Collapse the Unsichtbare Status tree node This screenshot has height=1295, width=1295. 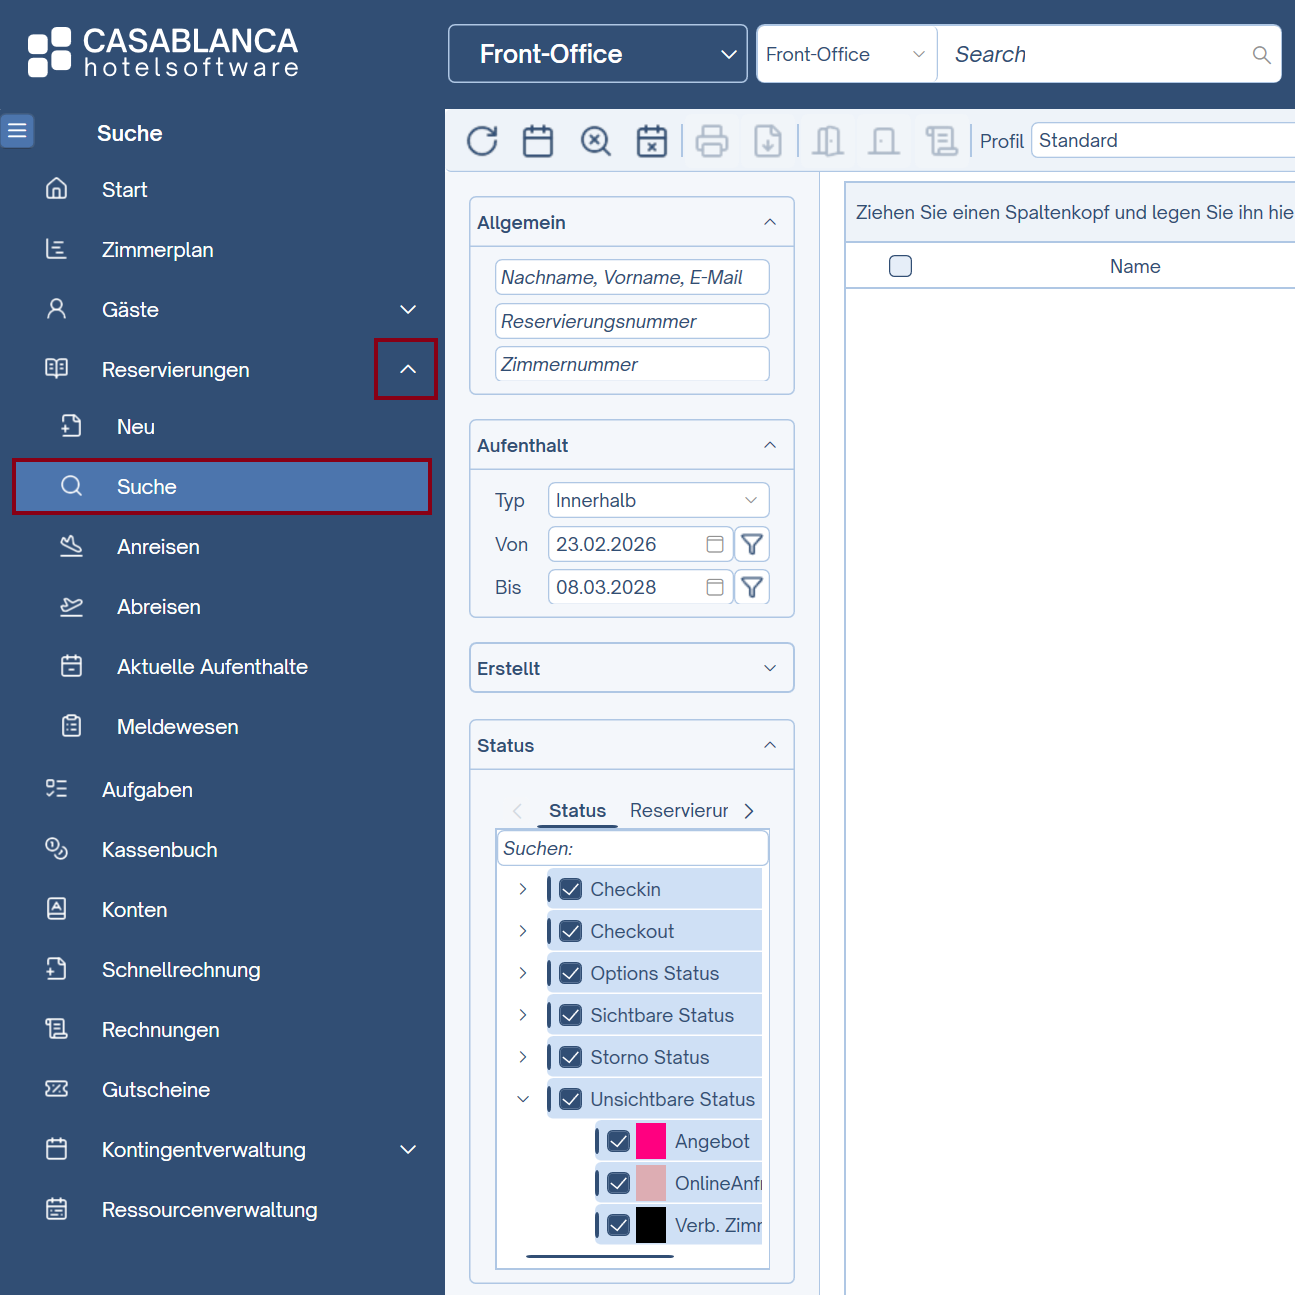523,1099
